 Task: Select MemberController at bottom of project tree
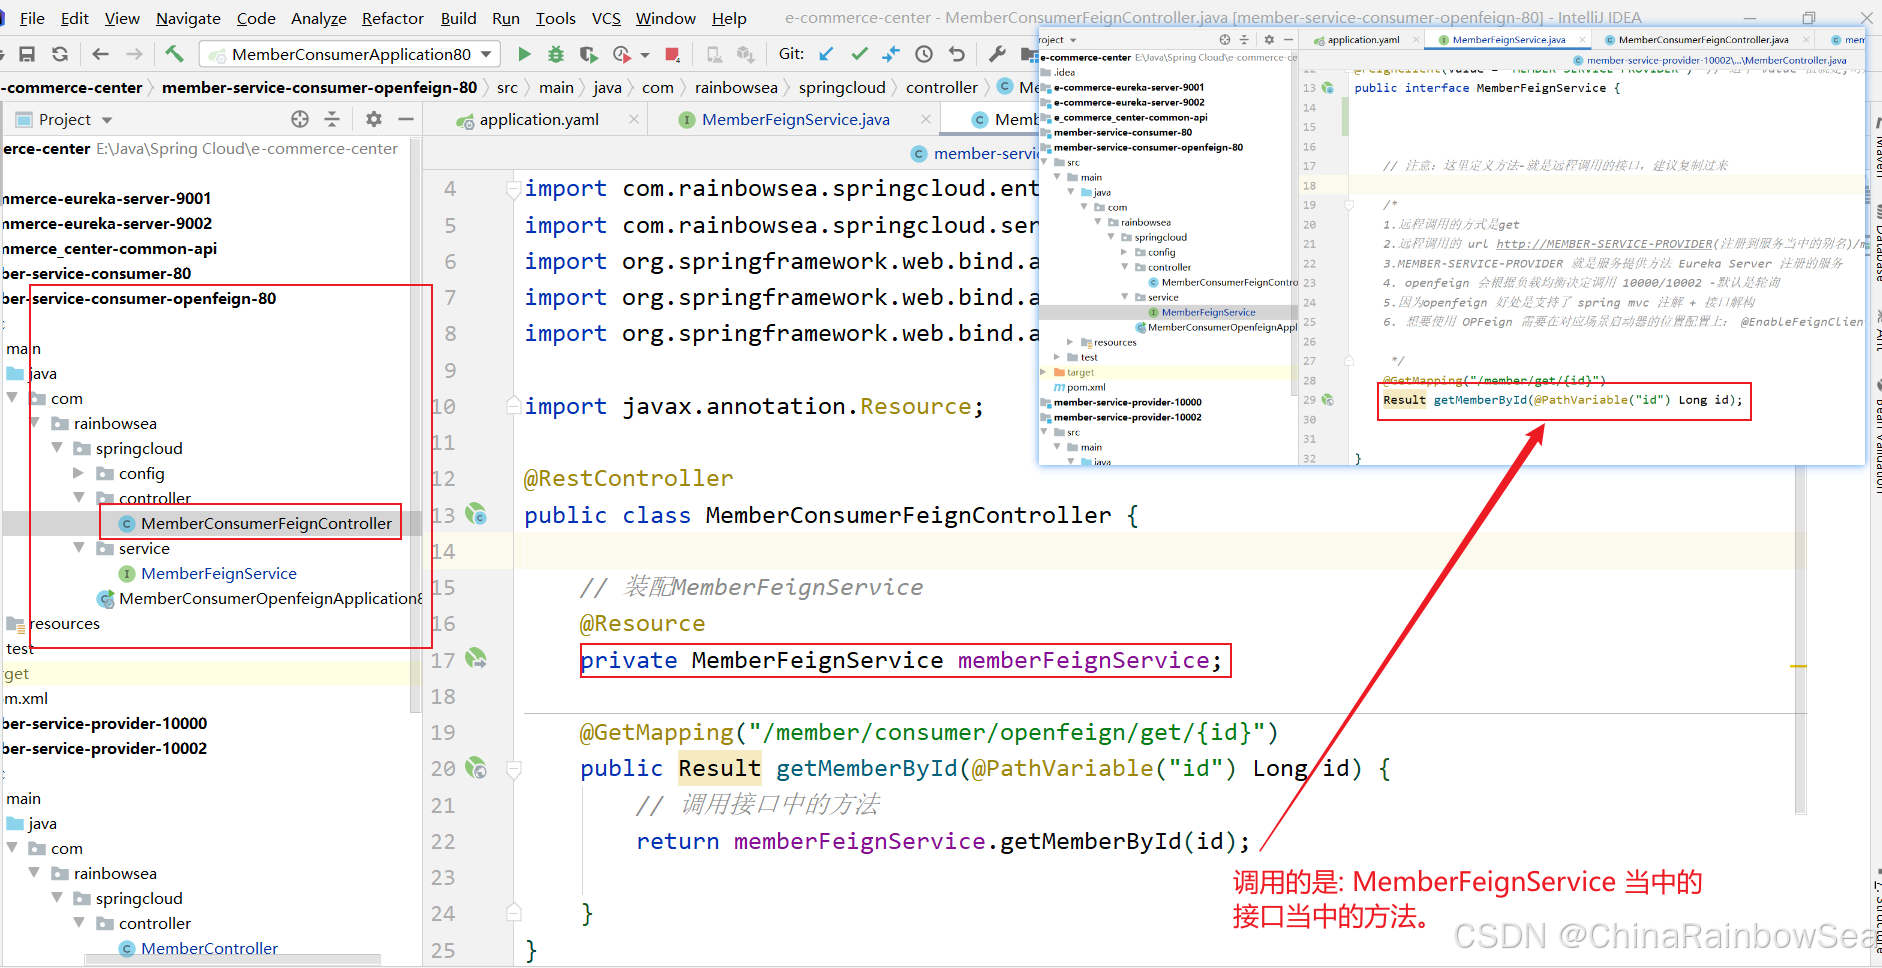[x=209, y=948]
